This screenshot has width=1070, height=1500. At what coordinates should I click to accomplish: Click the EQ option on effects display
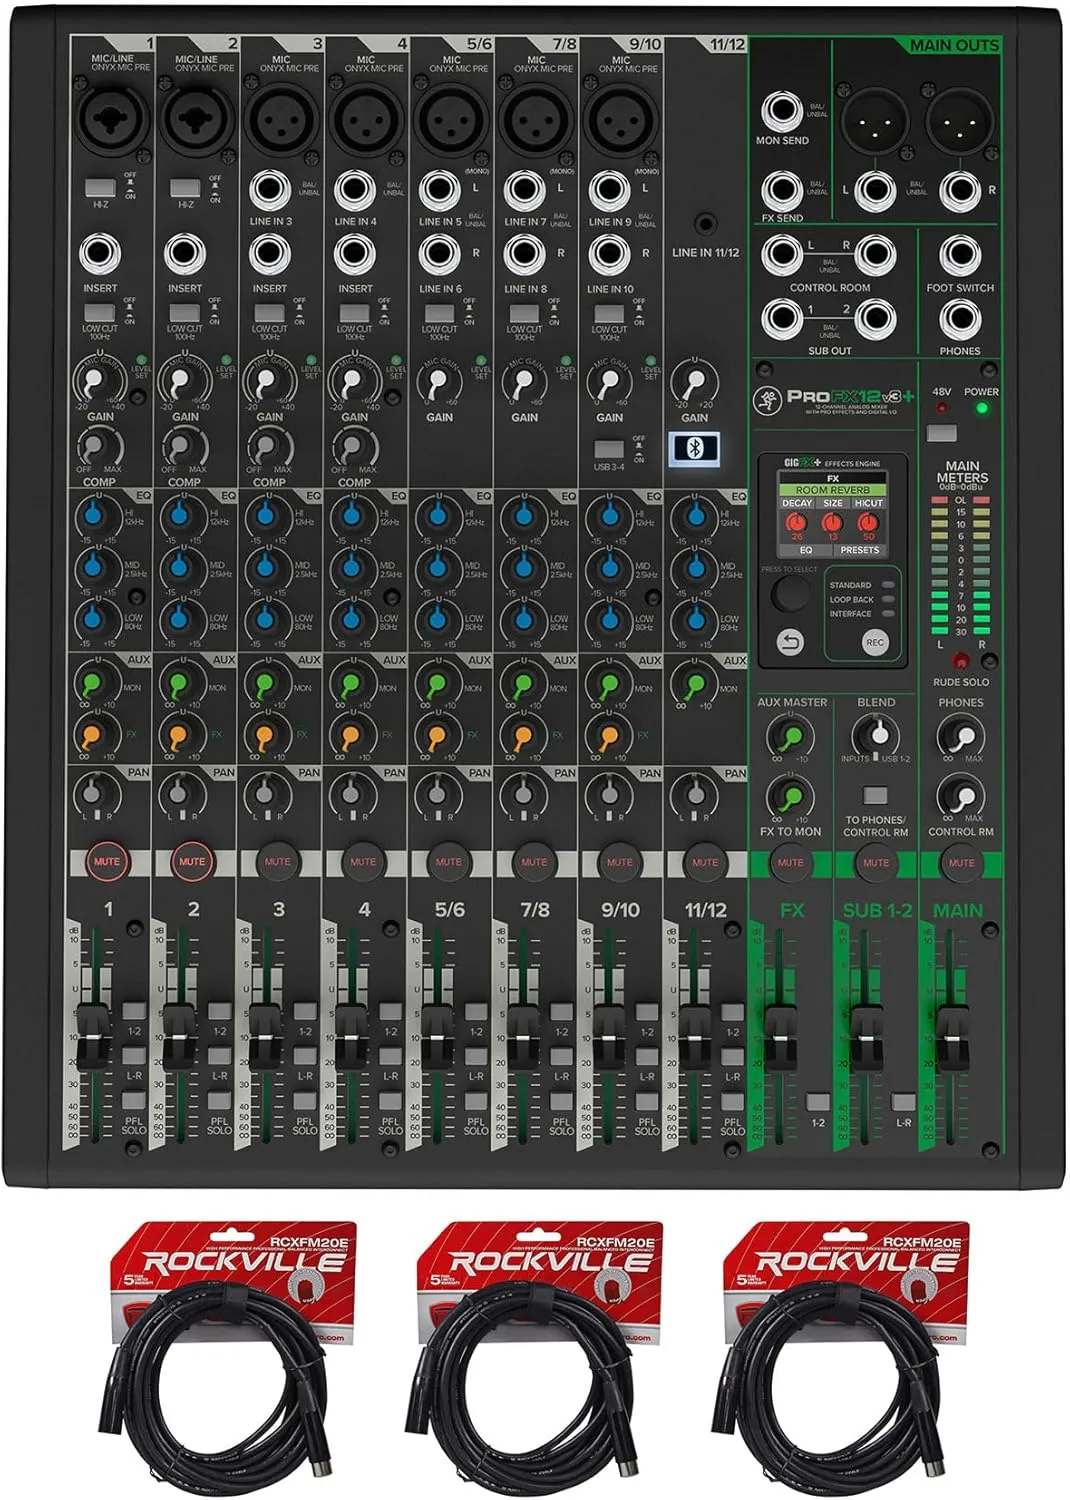click(x=805, y=550)
